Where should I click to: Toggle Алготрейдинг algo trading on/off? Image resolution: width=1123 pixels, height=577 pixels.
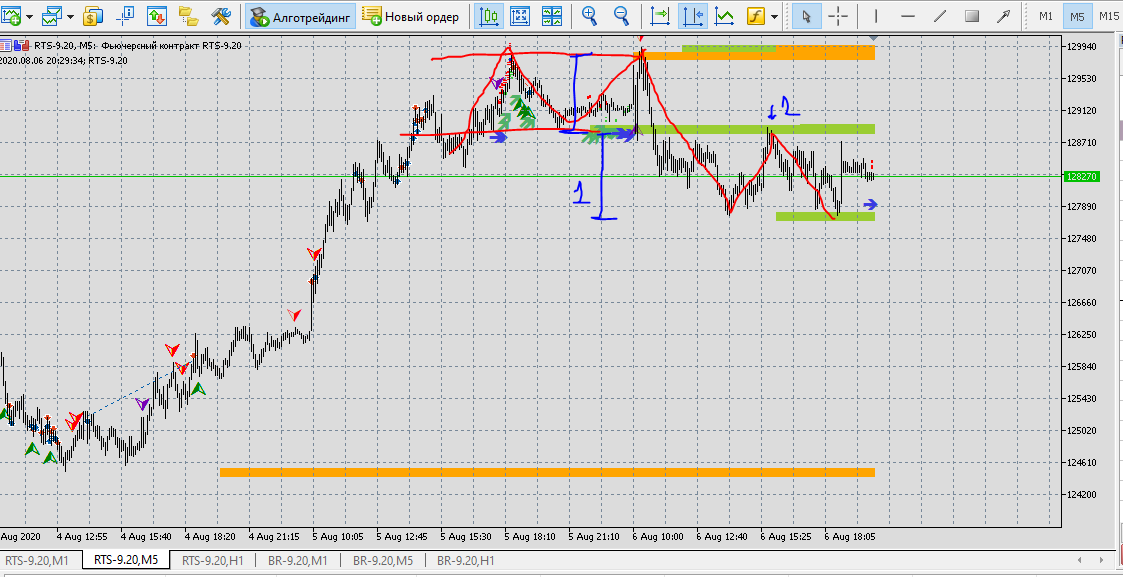click(301, 16)
